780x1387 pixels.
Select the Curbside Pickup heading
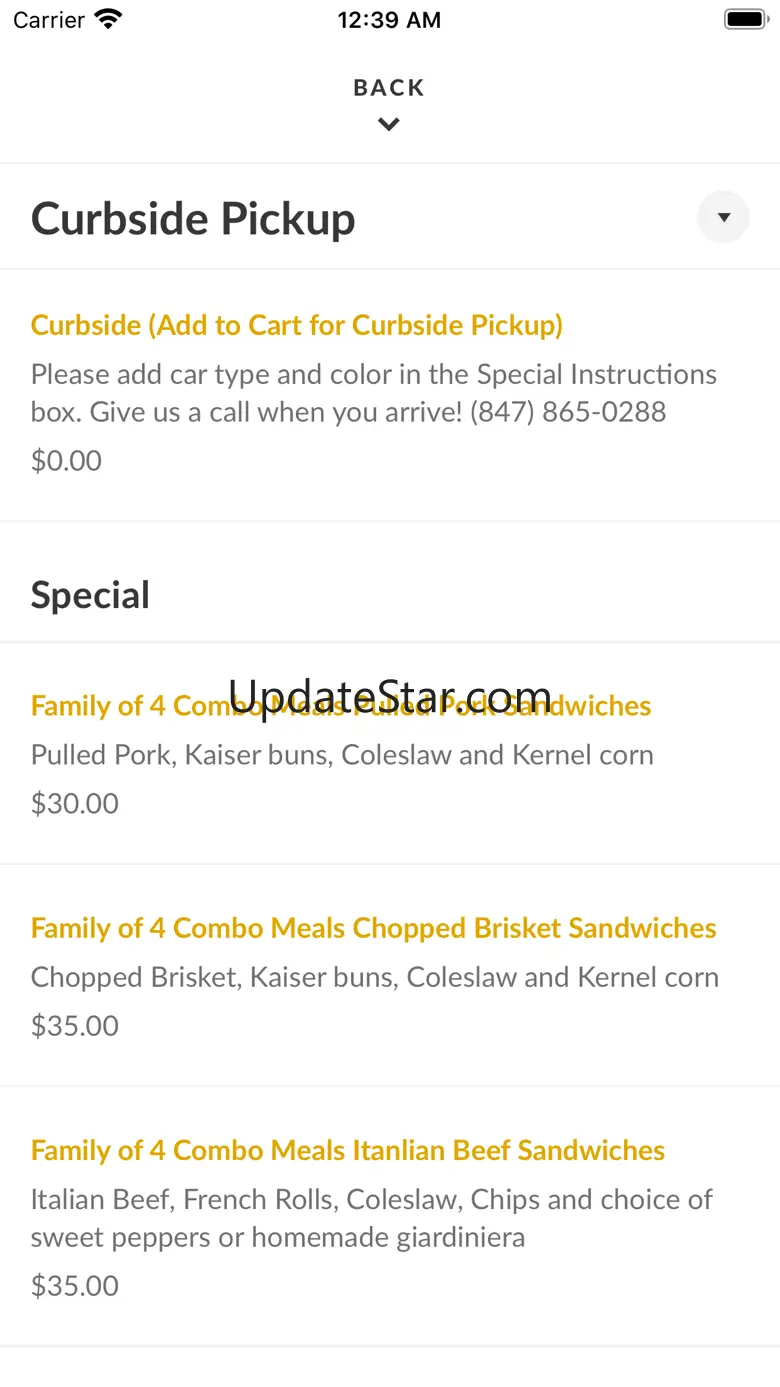point(193,219)
